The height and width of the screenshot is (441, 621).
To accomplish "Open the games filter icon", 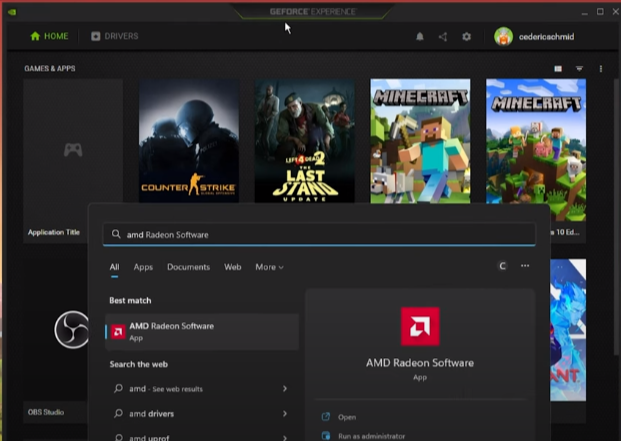I will point(579,69).
